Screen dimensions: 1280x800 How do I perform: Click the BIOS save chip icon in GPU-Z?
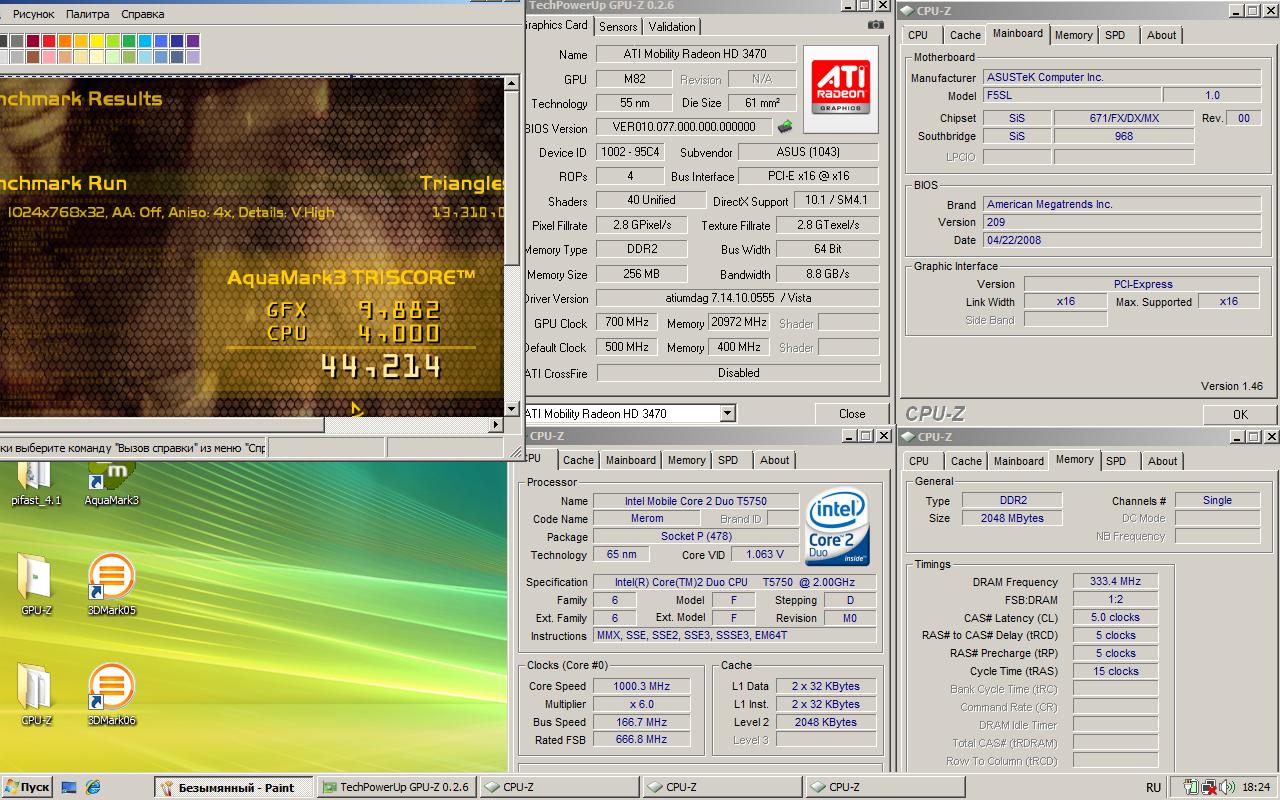coord(785,127)
